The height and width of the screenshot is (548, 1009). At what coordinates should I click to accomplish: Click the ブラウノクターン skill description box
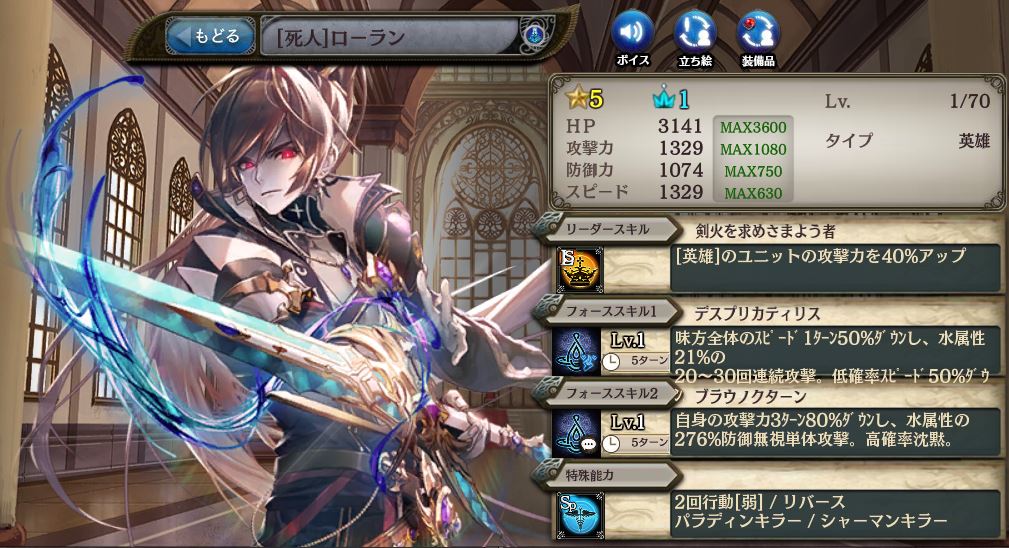coord(834,430)
